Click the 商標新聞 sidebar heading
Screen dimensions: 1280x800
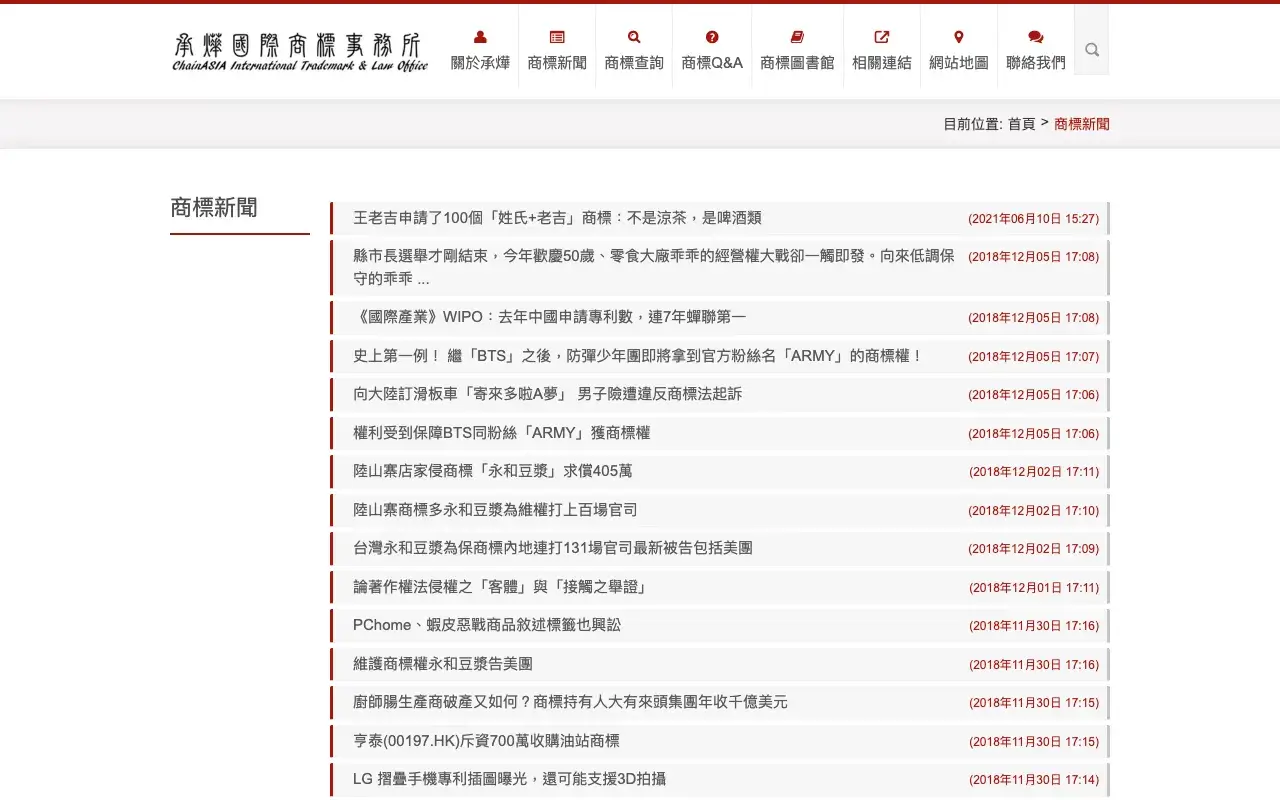214,207
